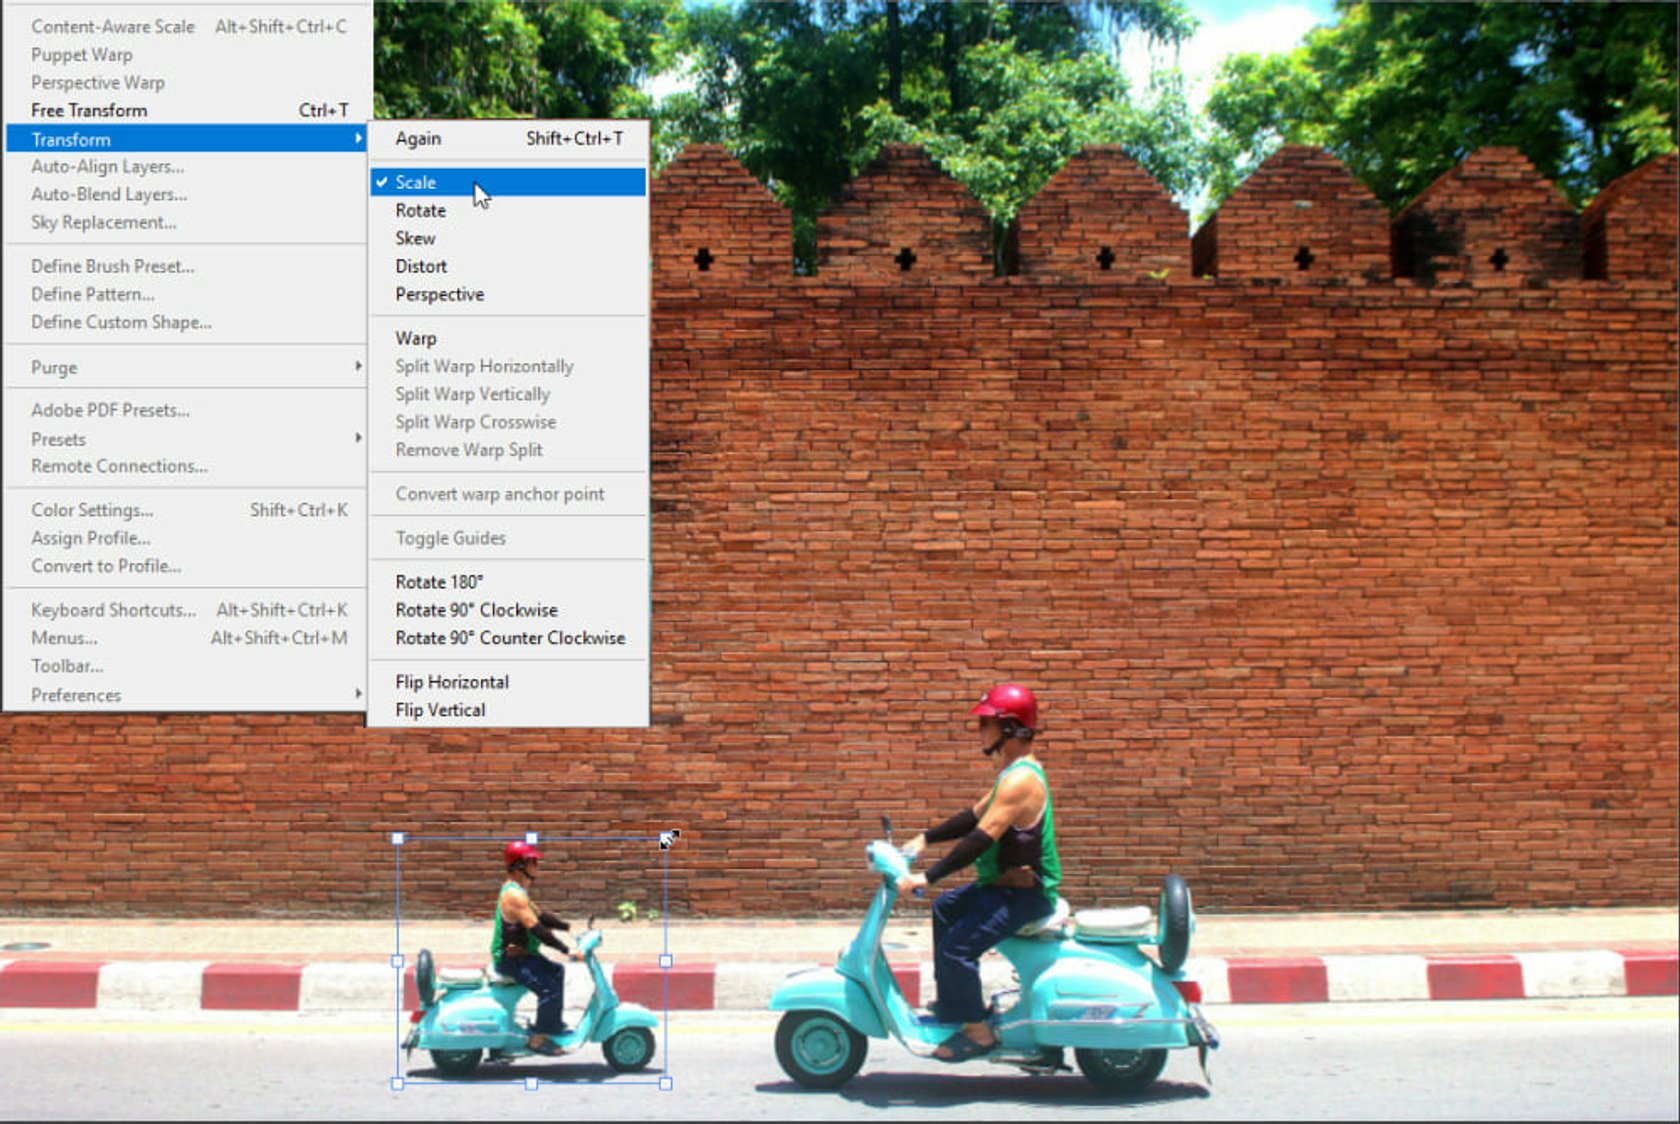Screen dimensions: 1680x1124
Task: Flip the selection horizontally
Action: point(452,681)
